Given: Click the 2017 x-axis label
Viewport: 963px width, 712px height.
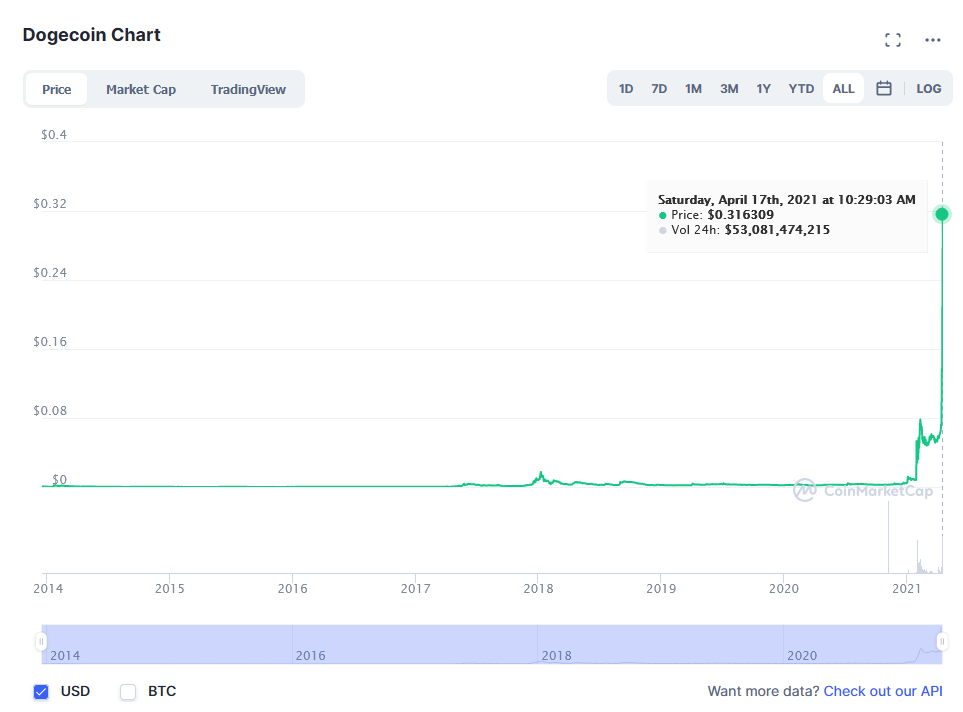Looking at the screenshot, I should tap(415, 589).
